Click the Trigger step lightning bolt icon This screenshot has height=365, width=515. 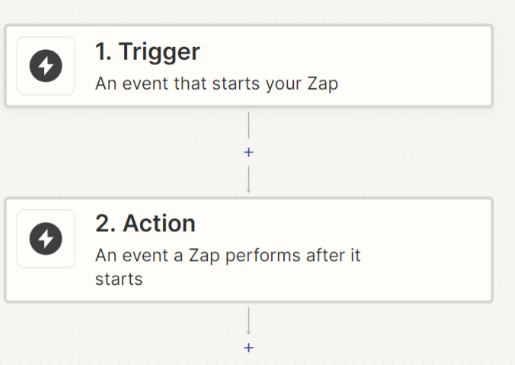(x=46, y=66)
